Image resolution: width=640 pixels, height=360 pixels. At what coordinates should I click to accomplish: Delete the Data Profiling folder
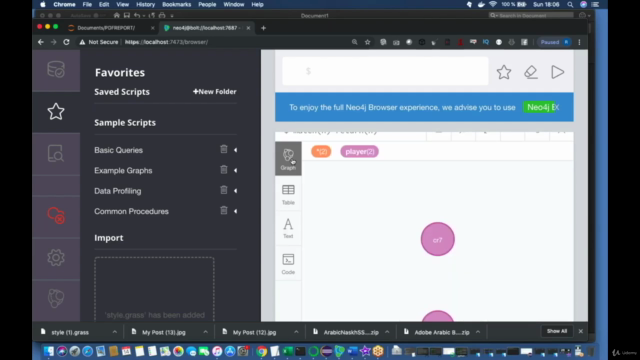[224, 190]
